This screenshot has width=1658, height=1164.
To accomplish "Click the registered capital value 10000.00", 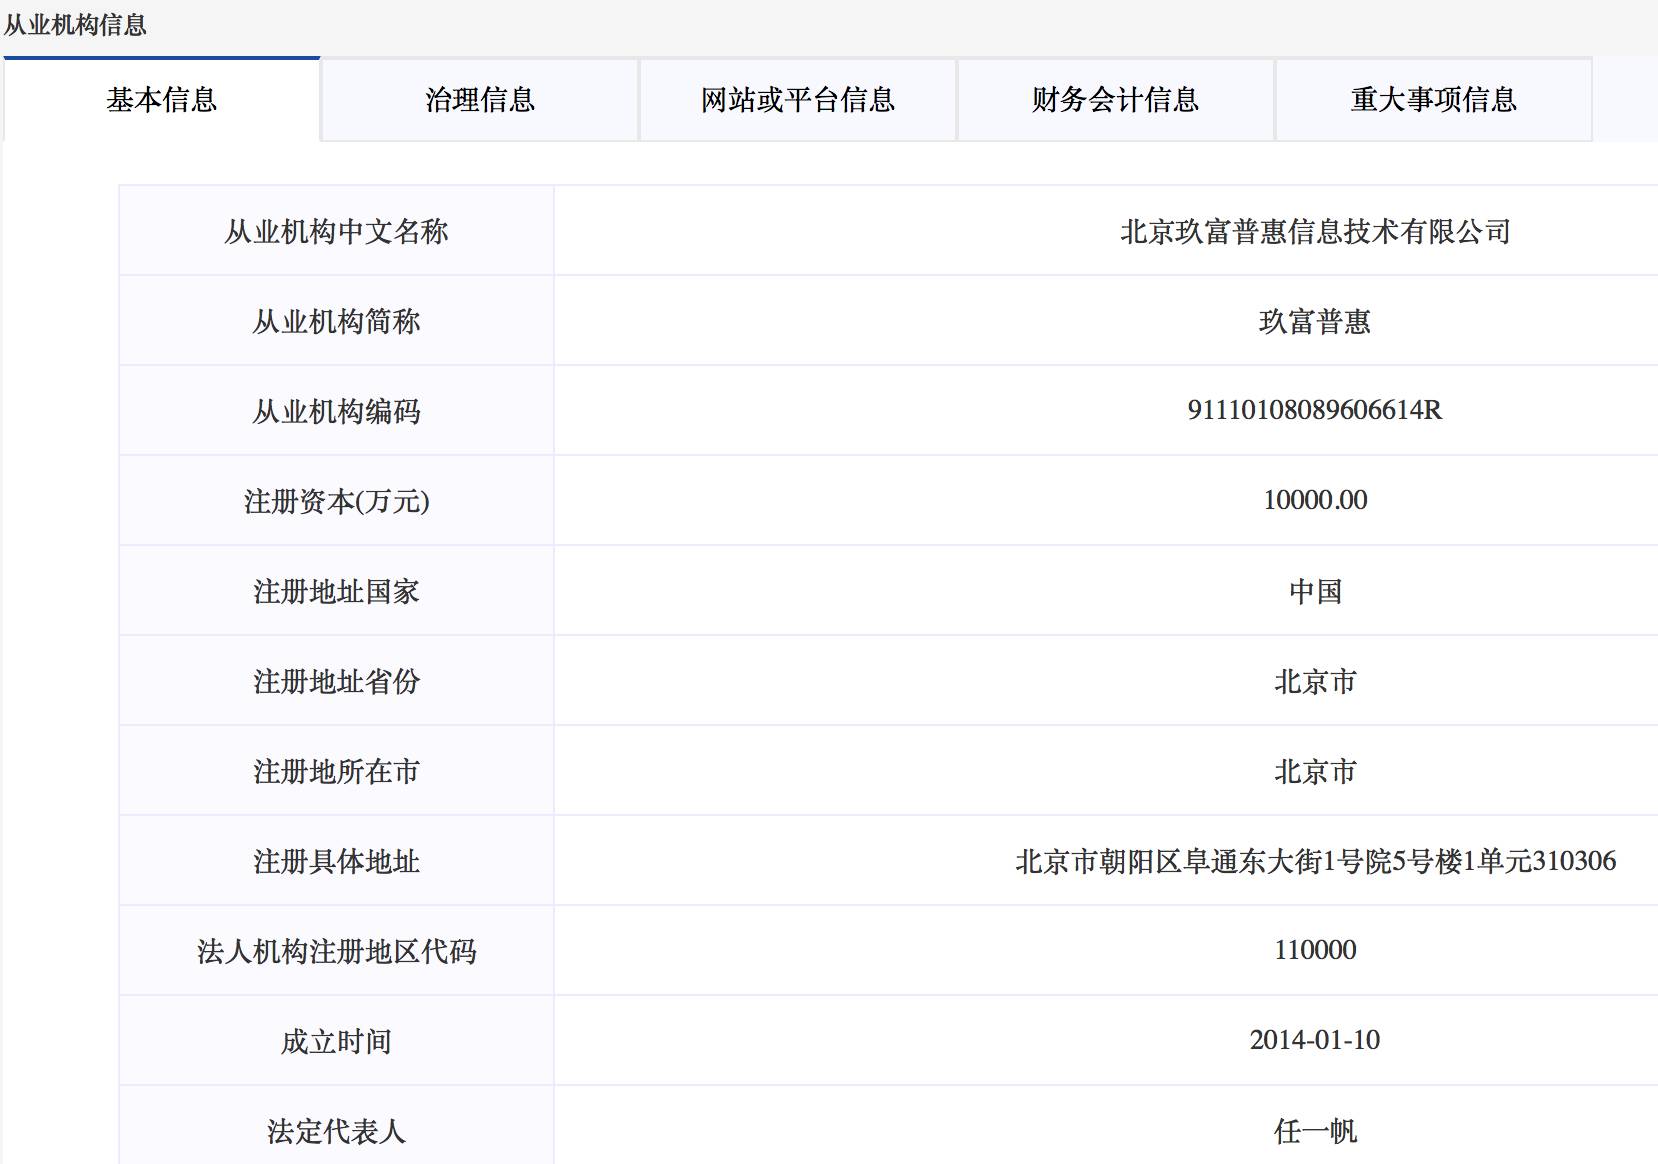I will (x=1315, y=500).
